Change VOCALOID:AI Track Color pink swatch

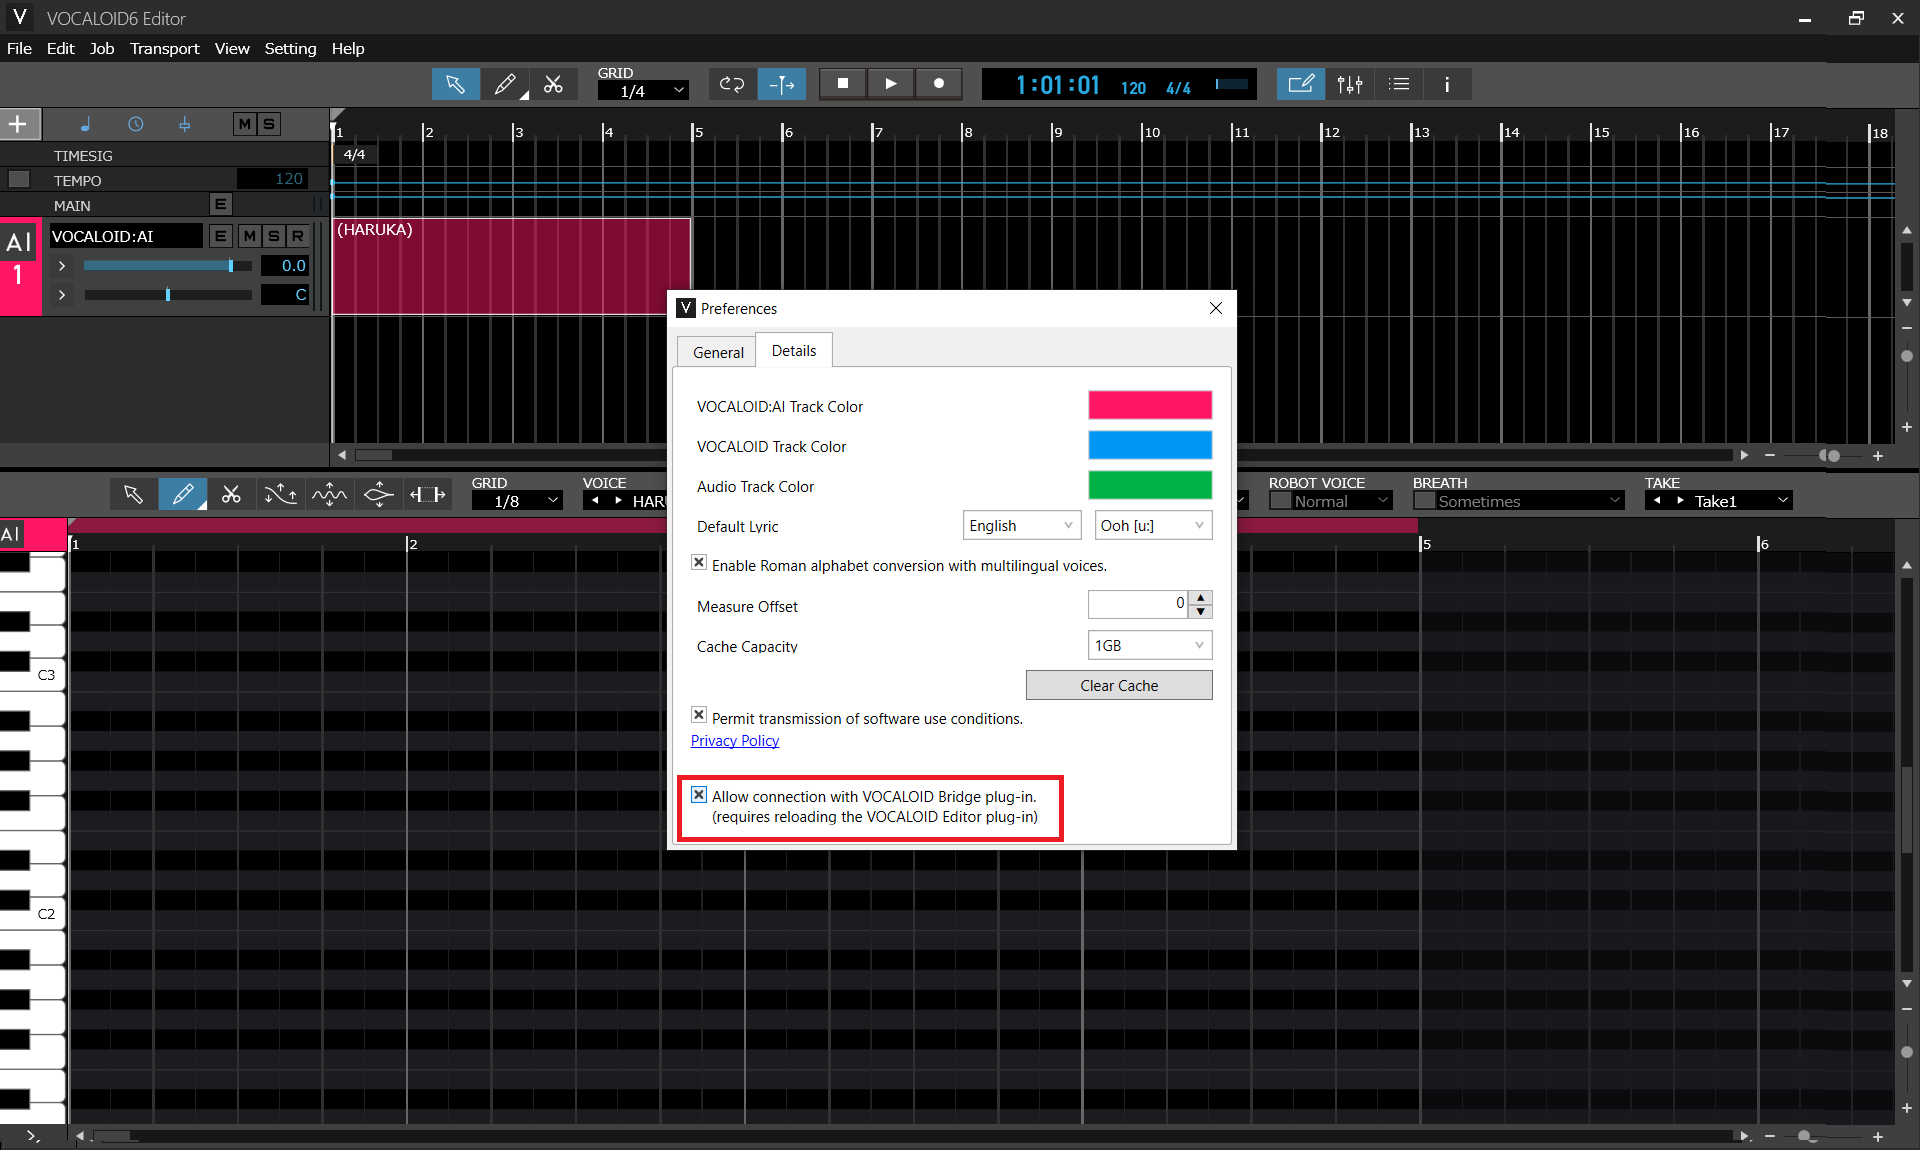click(x=1150, y=405)
